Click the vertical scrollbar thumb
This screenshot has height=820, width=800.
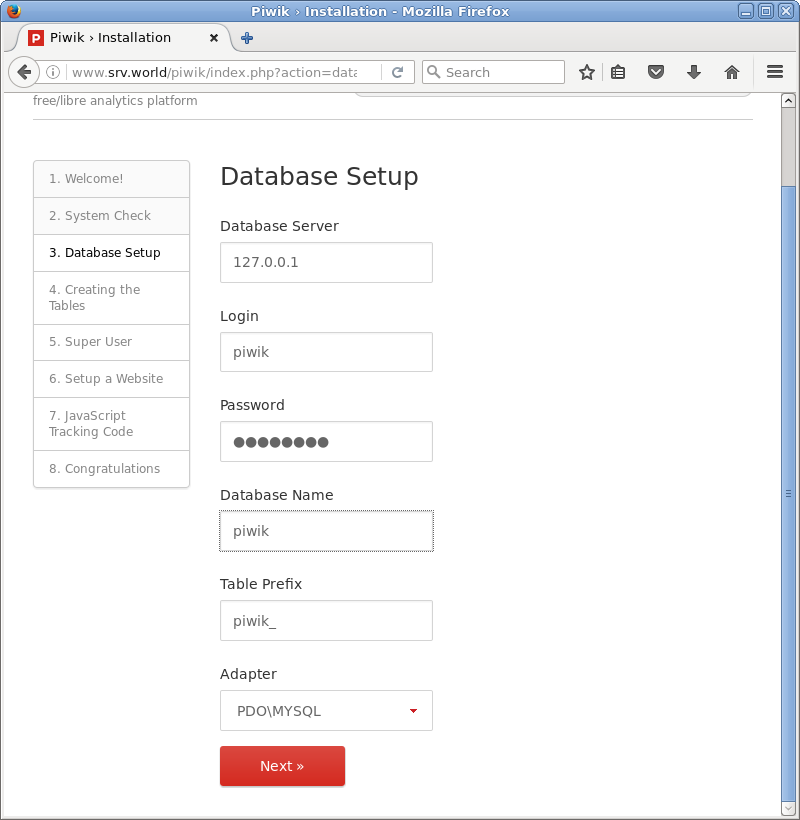coord(788,493)
